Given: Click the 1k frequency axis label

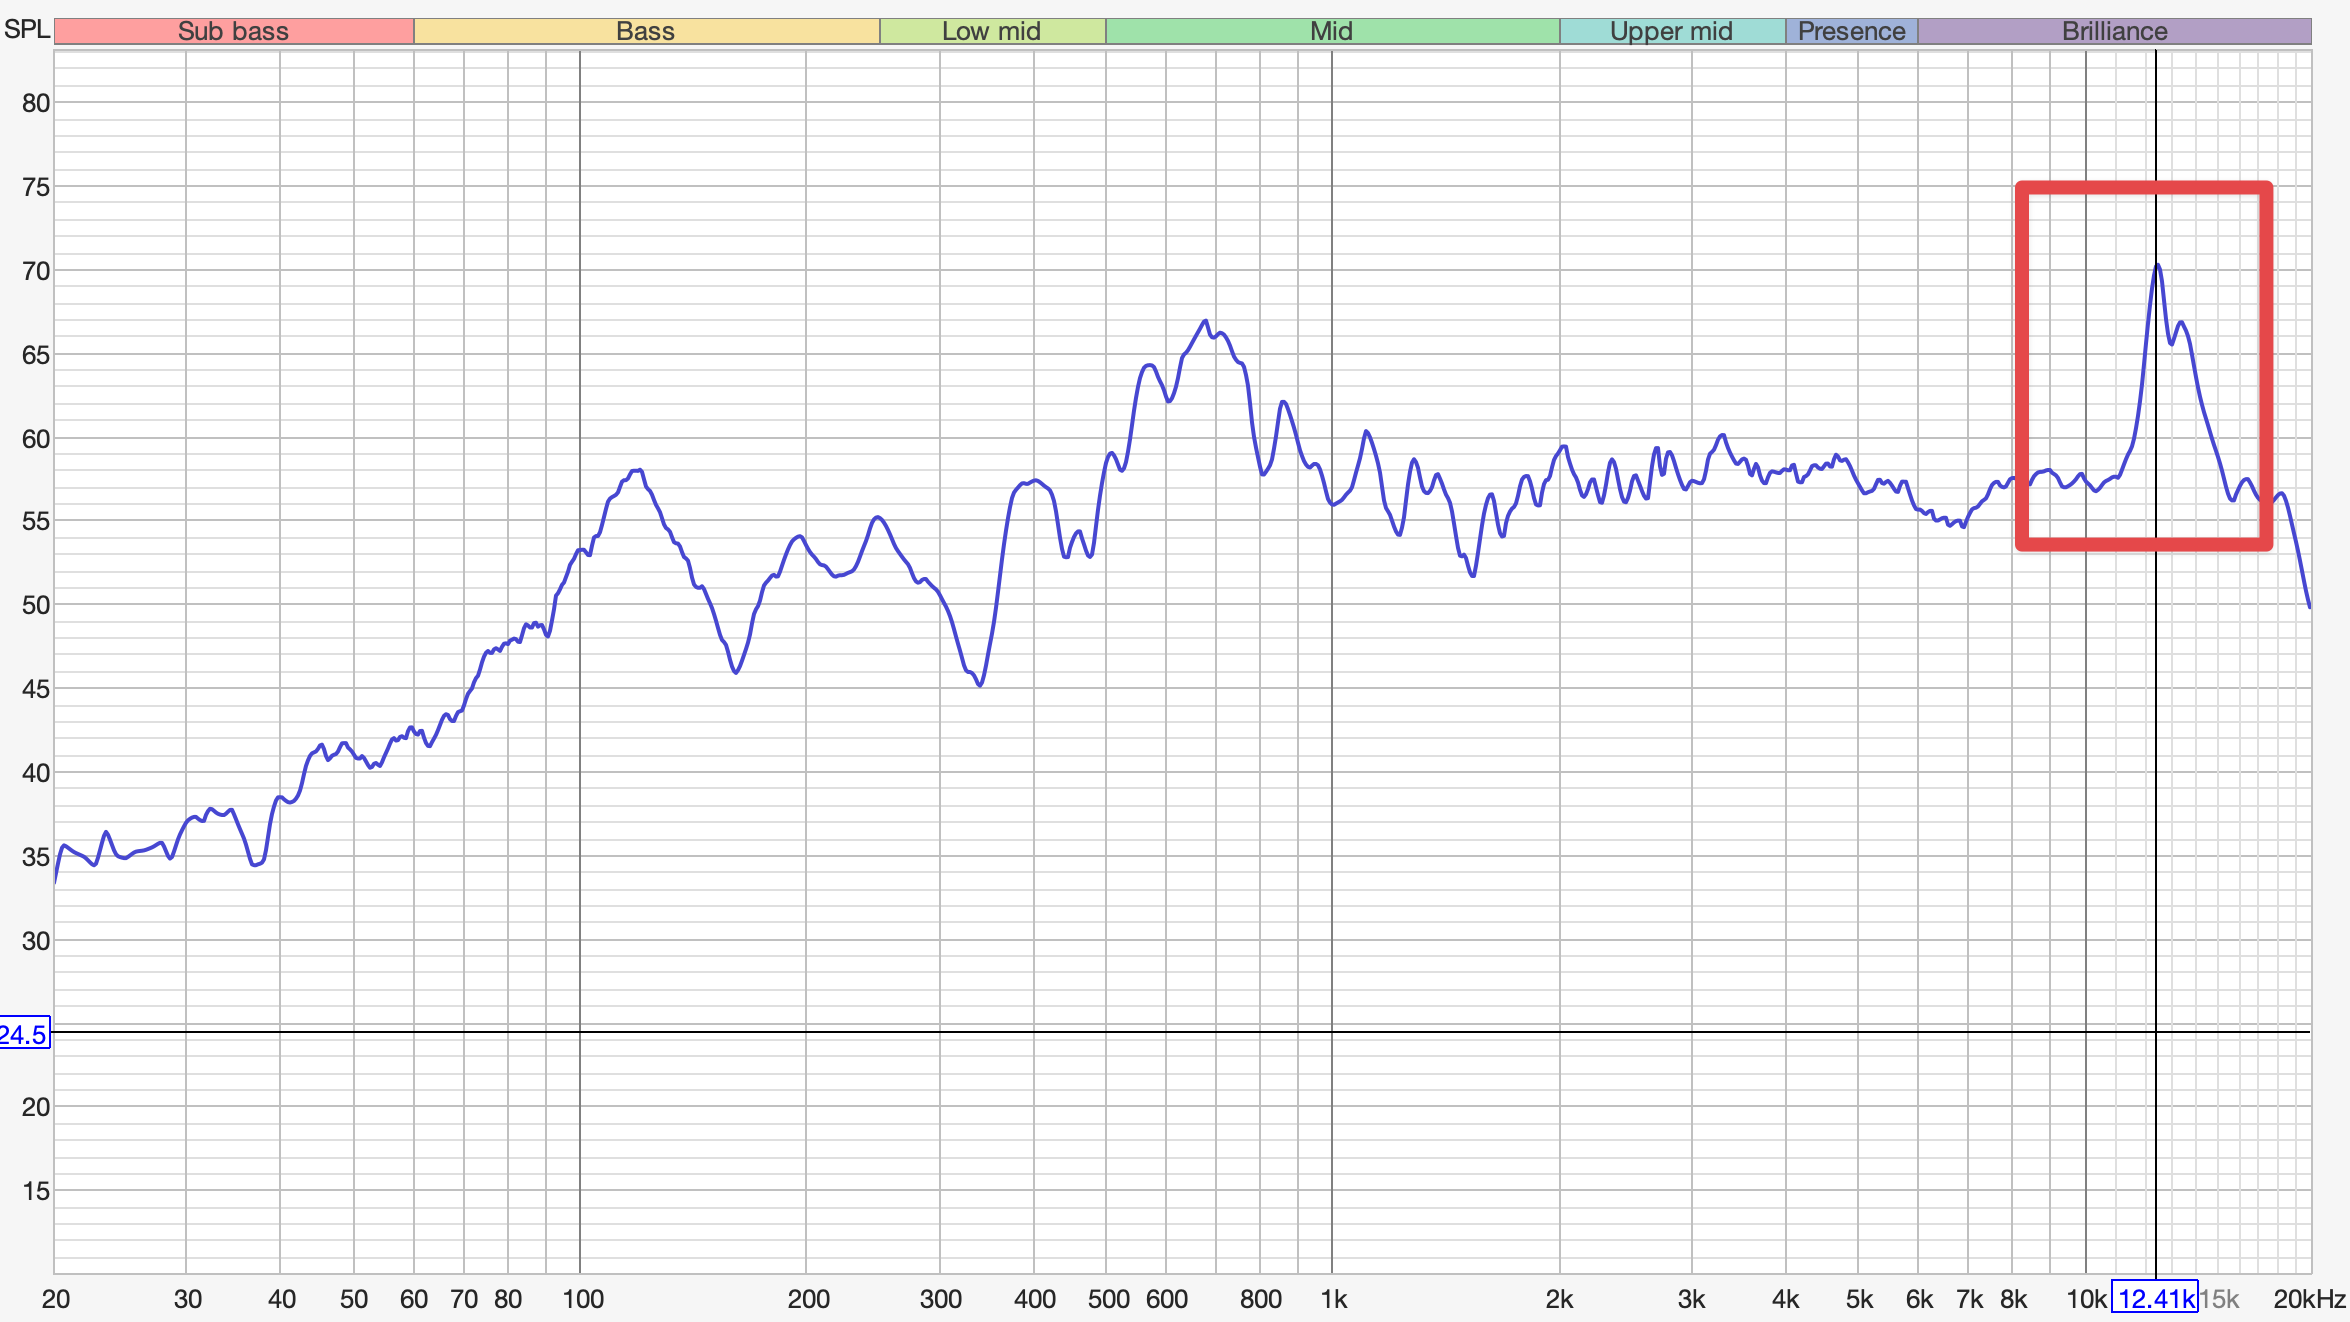Looking at the screenshot, I should pyautogui.click(x=1333, y=1299).
